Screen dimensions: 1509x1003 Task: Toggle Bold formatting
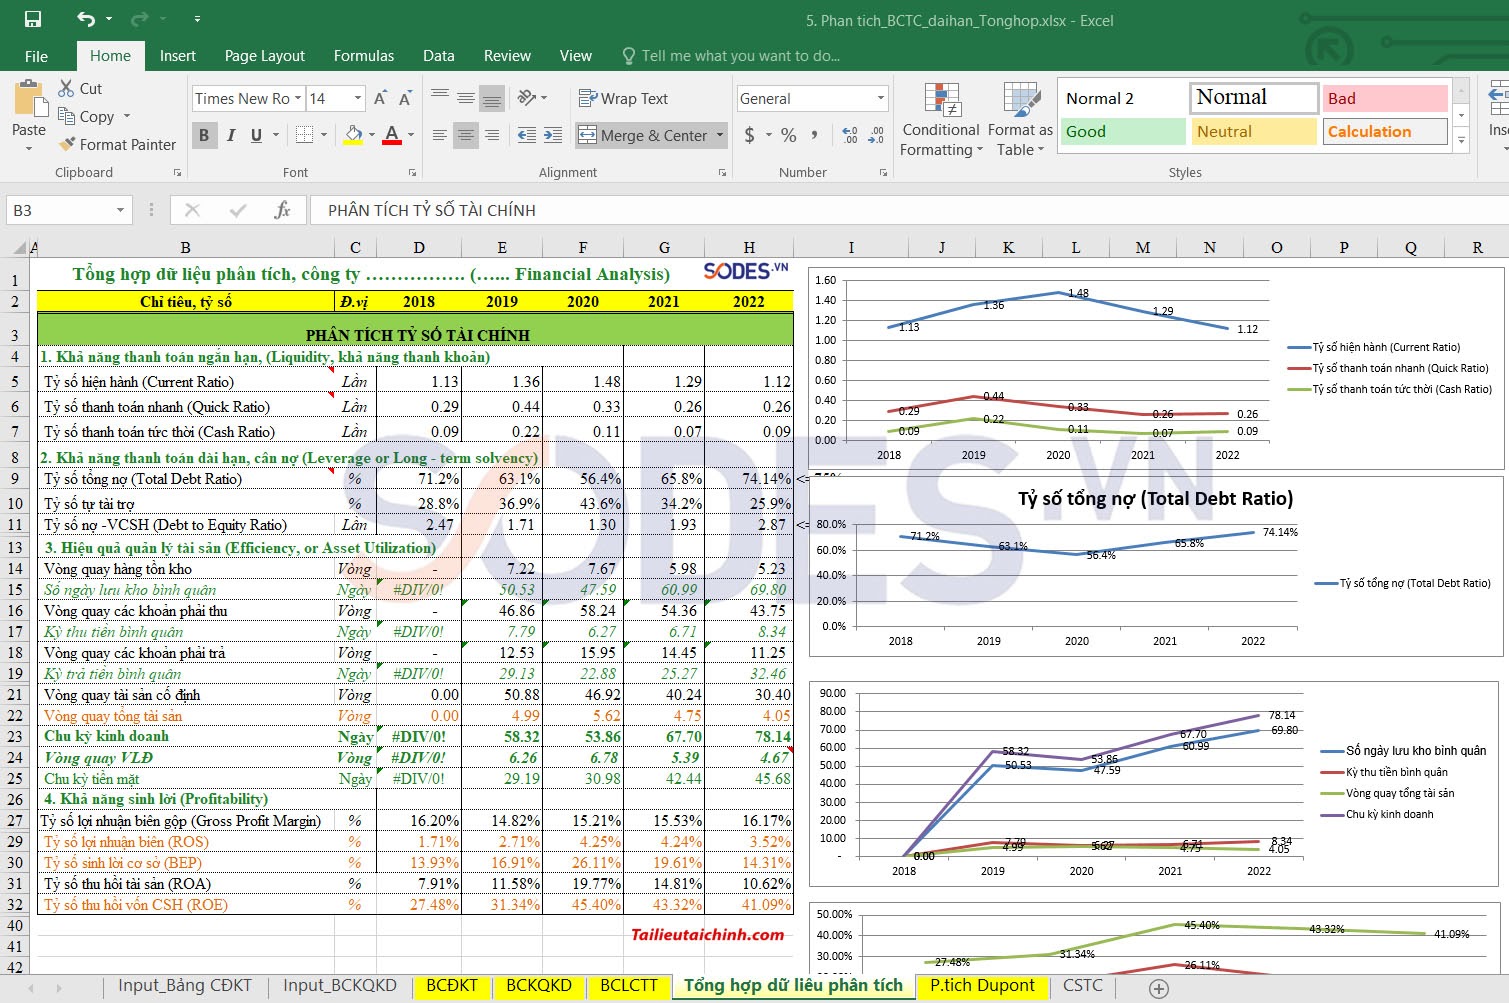[204, 135]
